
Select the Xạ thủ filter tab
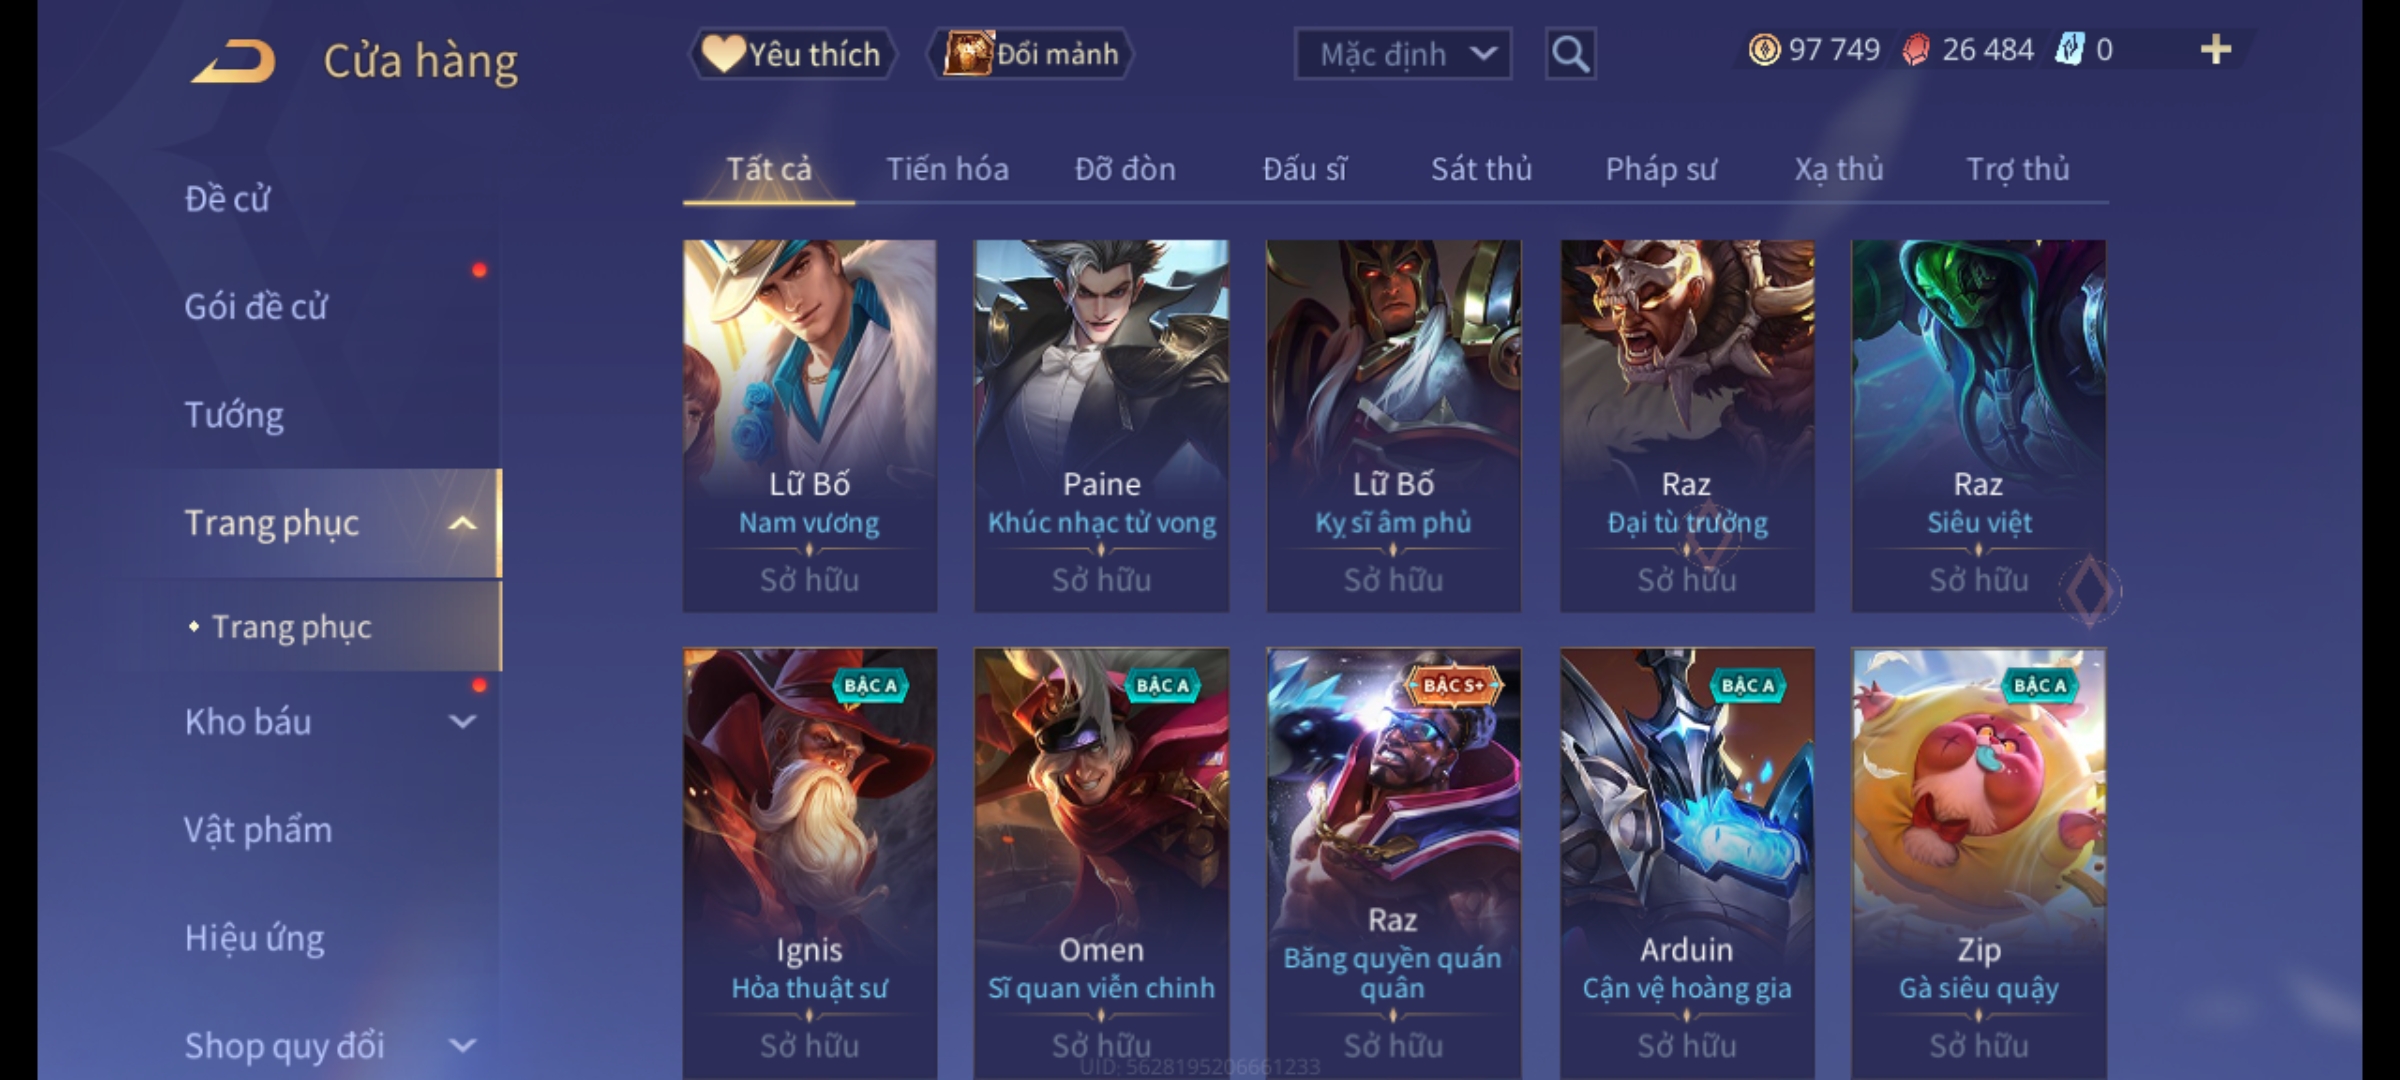1838,169
